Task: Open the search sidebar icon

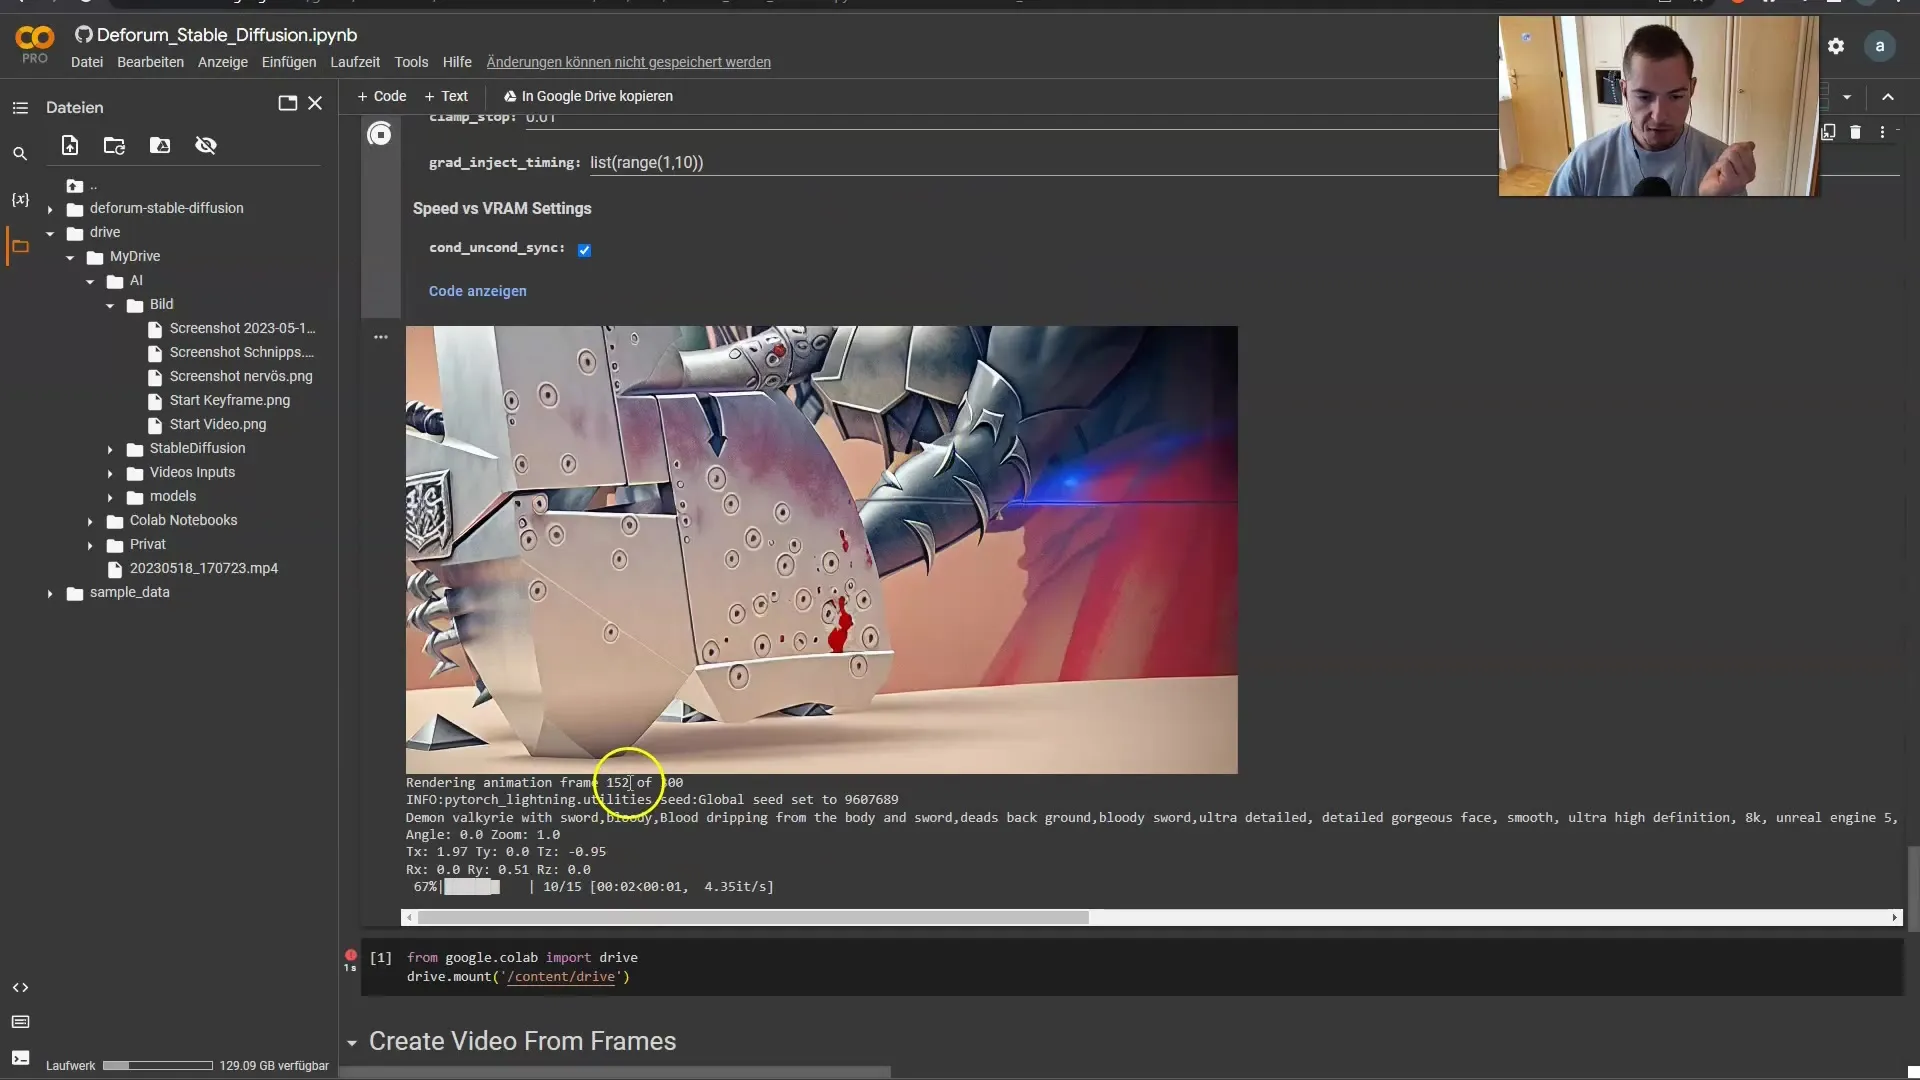Action: click(20, 154)
